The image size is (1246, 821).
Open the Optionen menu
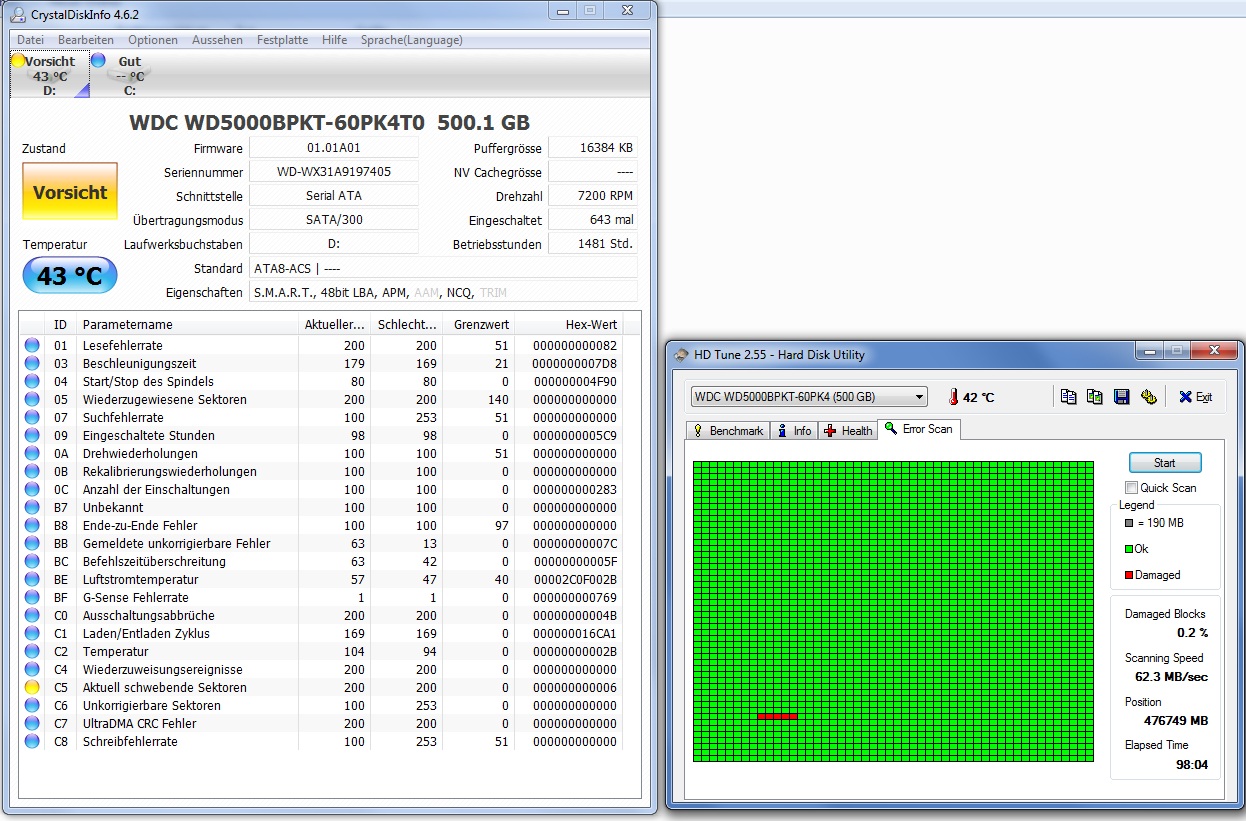click(153, 40)
